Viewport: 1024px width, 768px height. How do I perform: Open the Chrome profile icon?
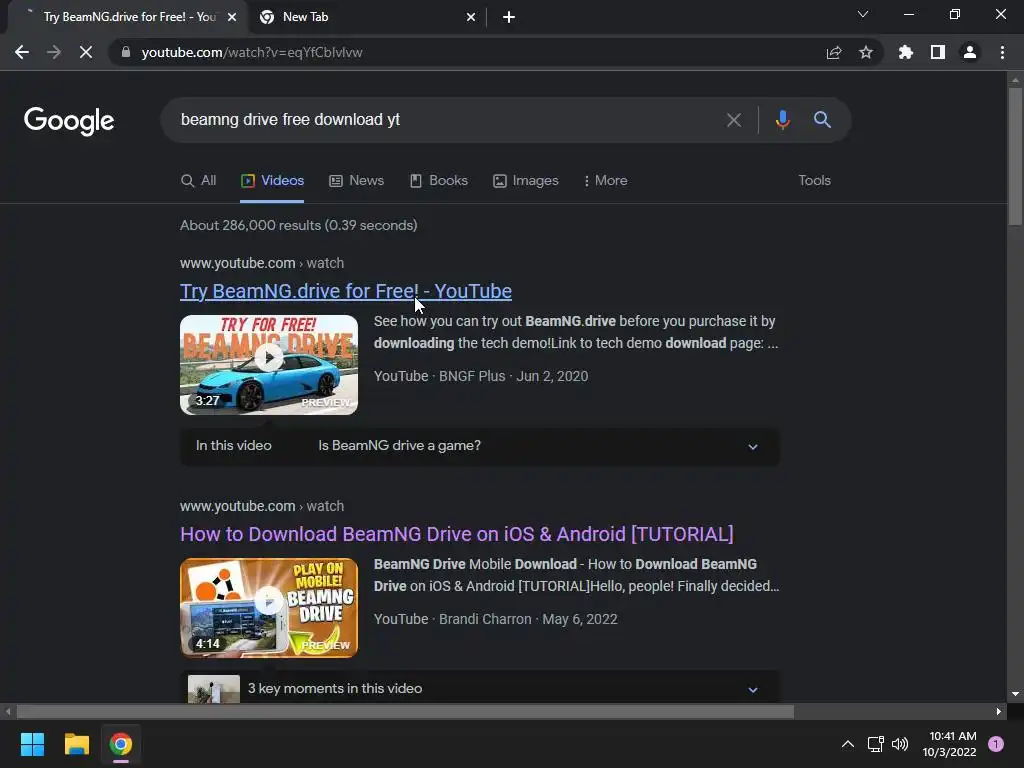pos(970,52)
